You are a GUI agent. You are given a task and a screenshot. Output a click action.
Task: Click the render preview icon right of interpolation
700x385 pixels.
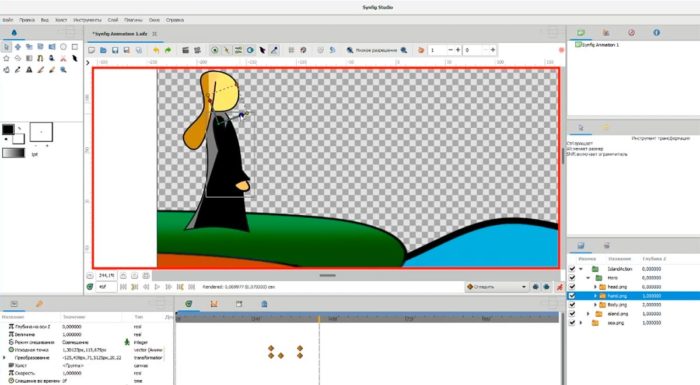[536, 287]
